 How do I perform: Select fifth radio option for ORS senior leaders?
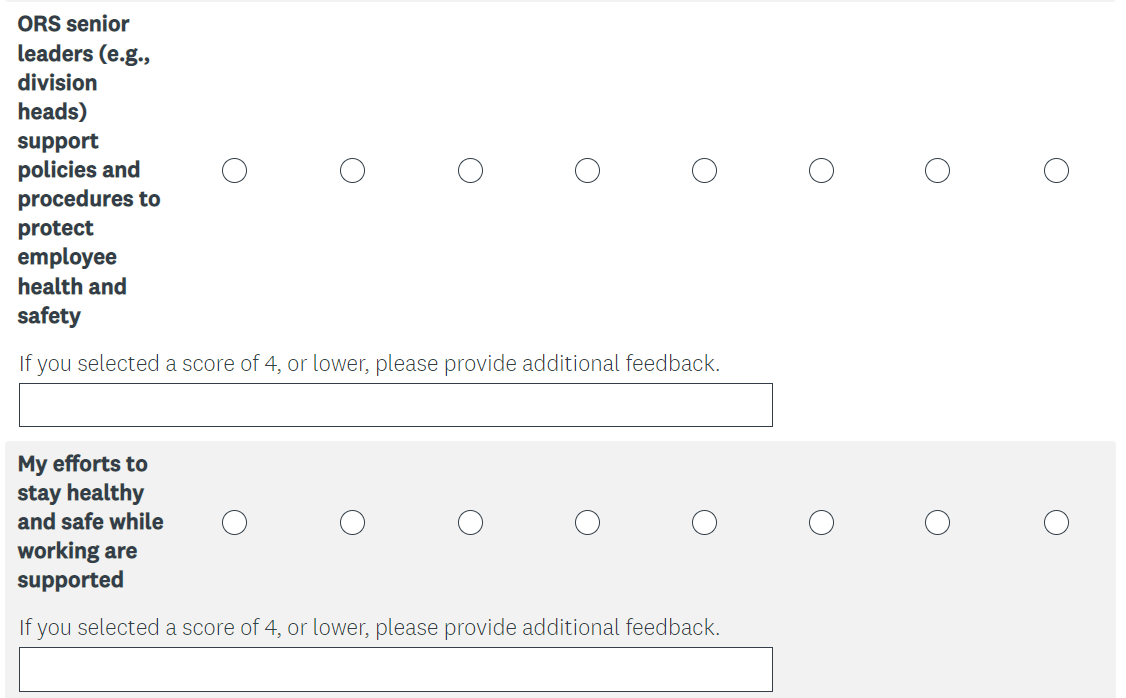pos(704,171)
